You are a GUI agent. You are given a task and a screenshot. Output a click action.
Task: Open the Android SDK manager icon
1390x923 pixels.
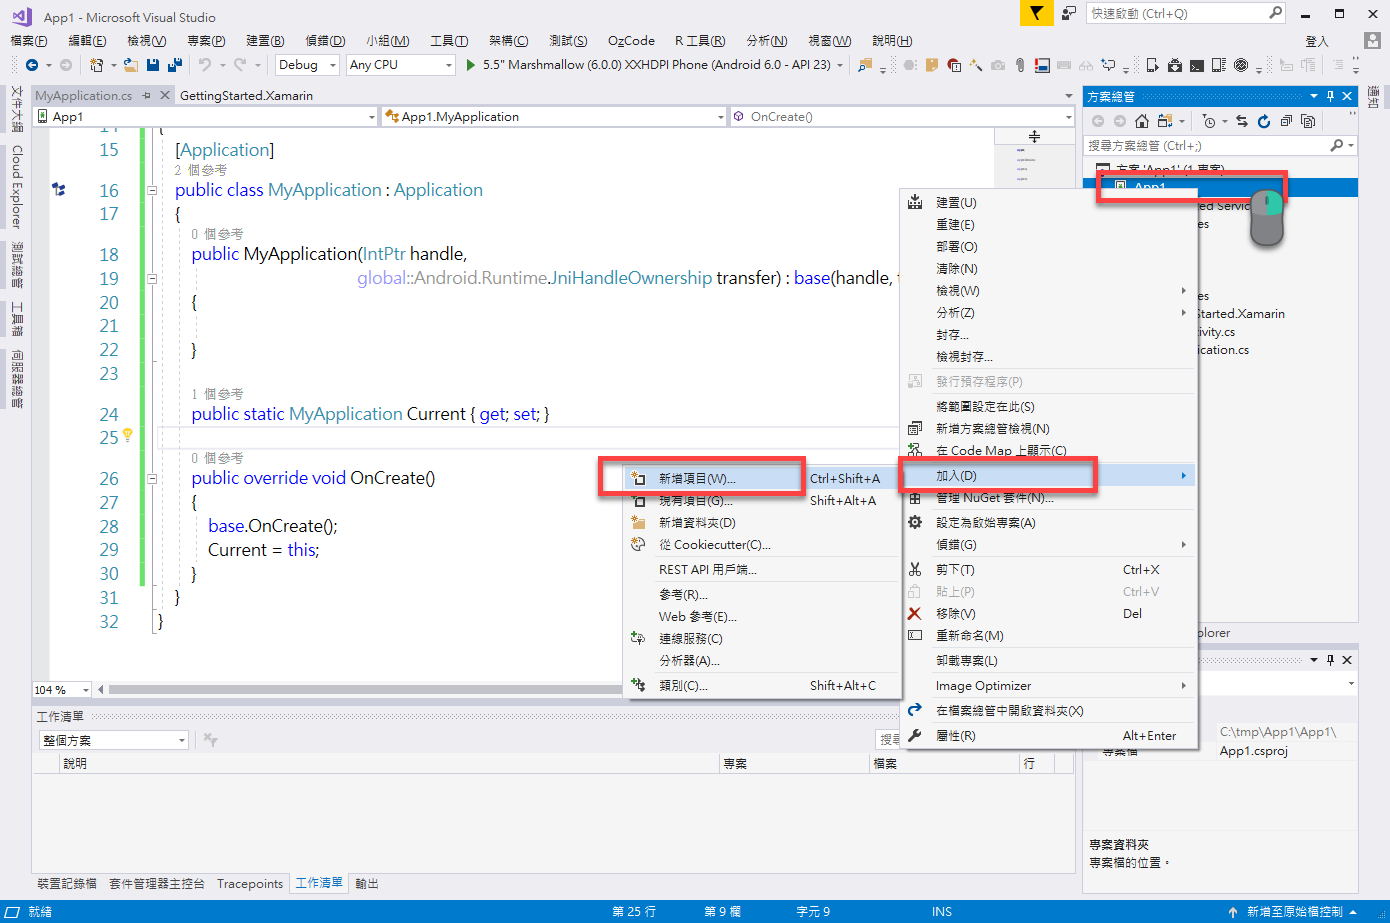[1174, 65]
